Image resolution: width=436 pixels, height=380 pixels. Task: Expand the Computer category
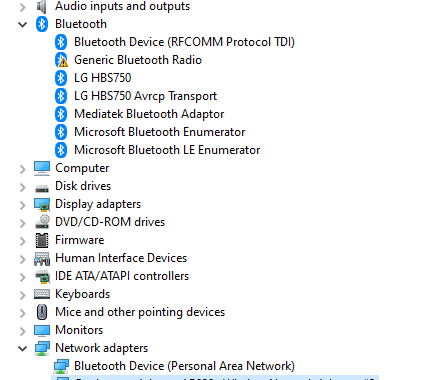(22, 169)
